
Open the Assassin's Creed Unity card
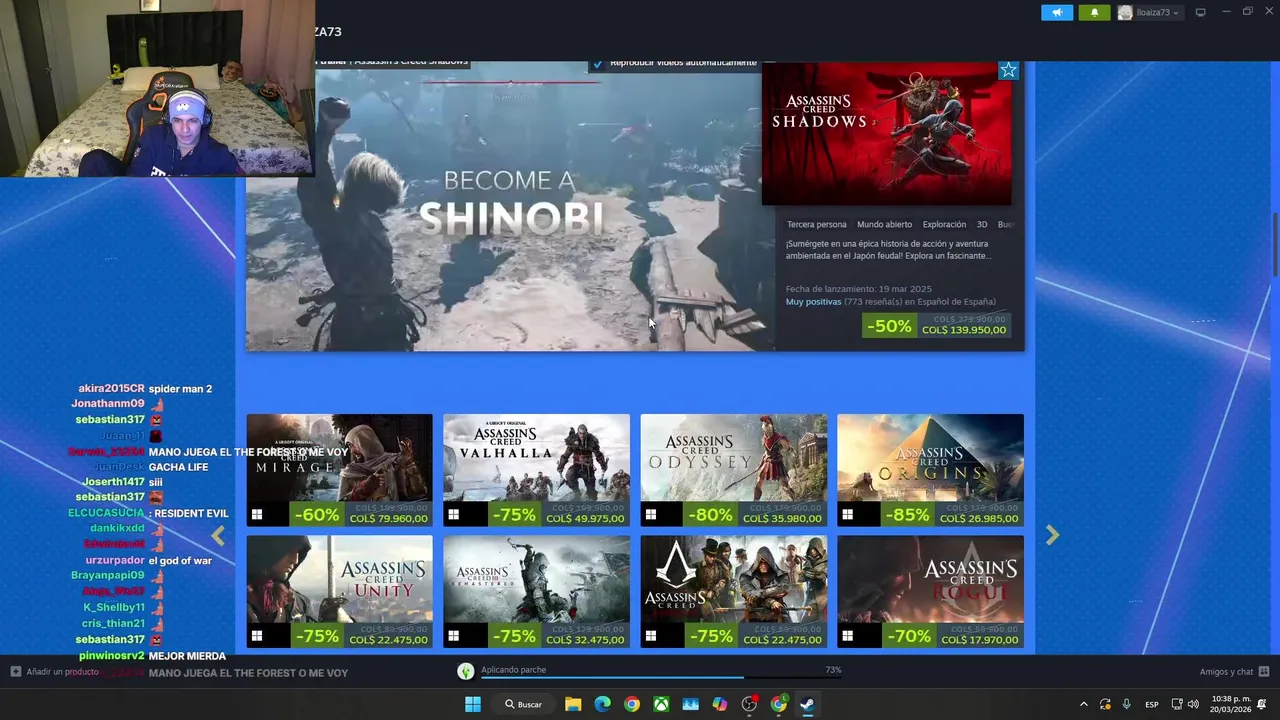click(x=339, y=591)
